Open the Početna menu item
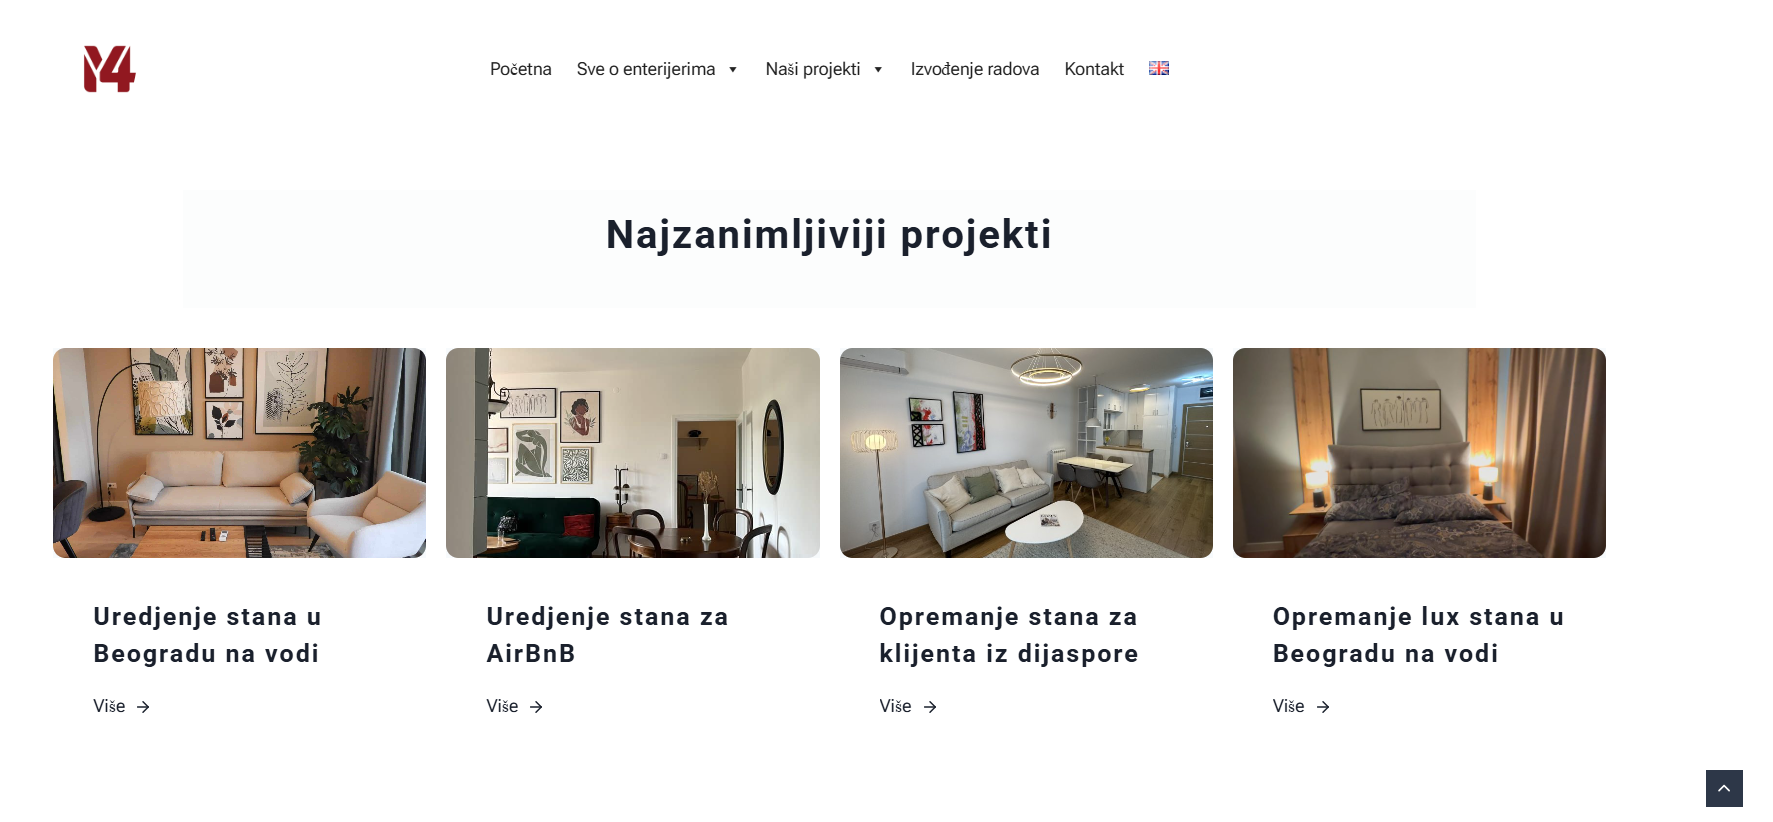The image size is (1773, 822). (521, 69)
